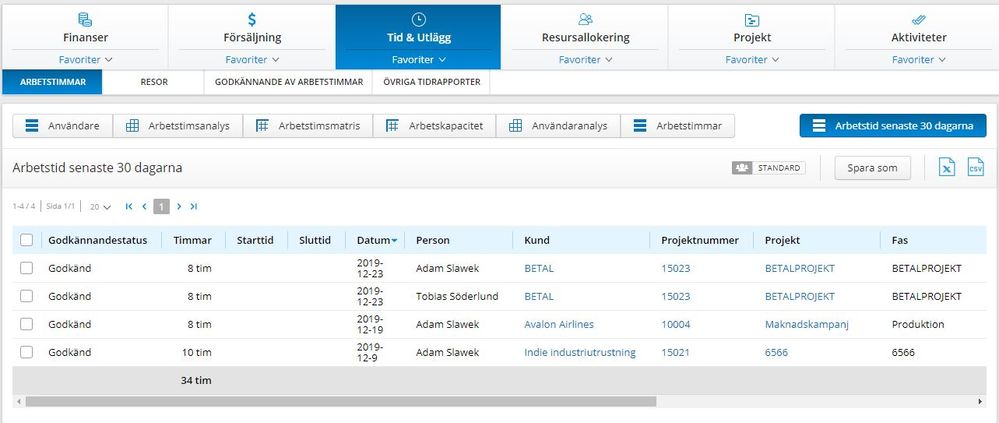Expand Favoriter under Tid & Utlägg

tap(419, 60)
